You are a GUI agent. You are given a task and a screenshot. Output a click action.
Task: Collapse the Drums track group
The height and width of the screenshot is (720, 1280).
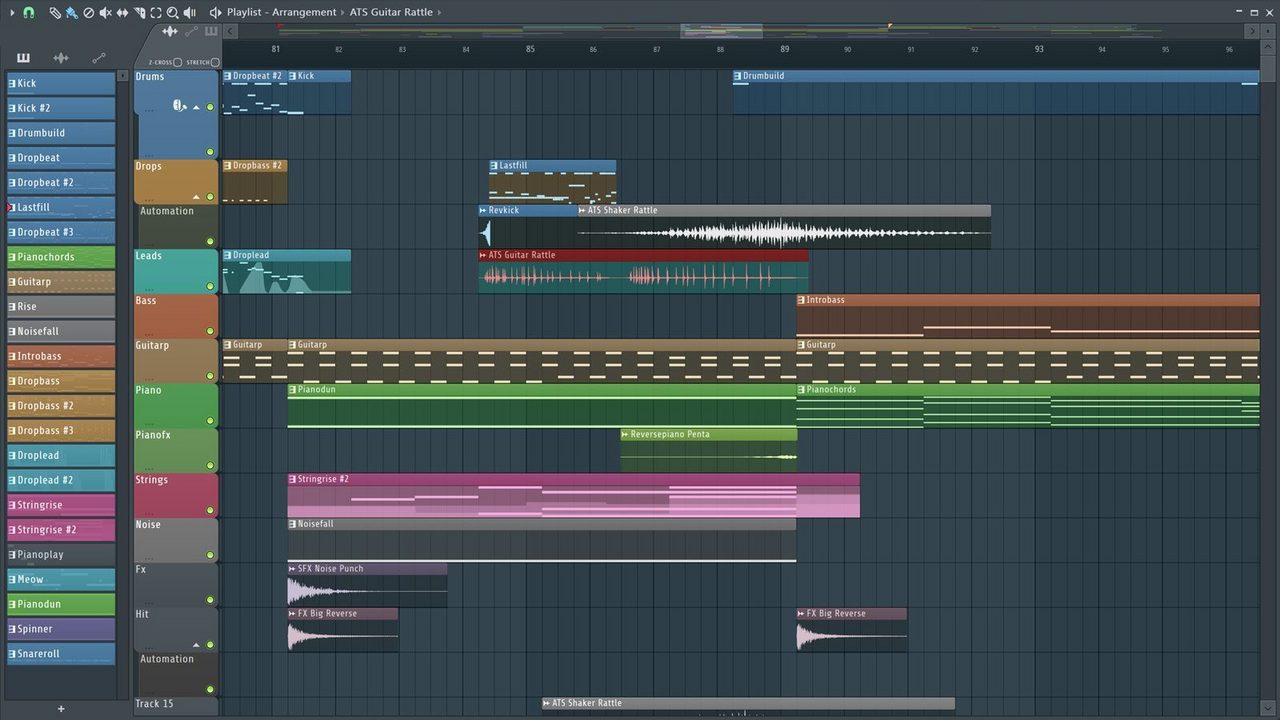click(196, 105)
